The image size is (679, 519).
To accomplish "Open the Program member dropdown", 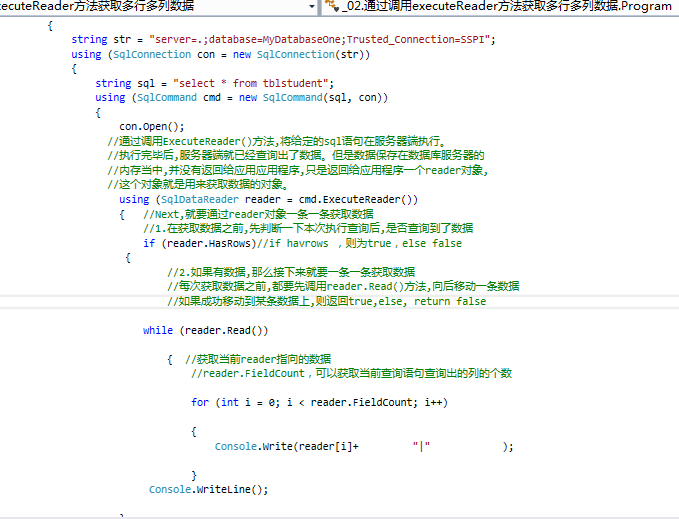I will (501, 7).
